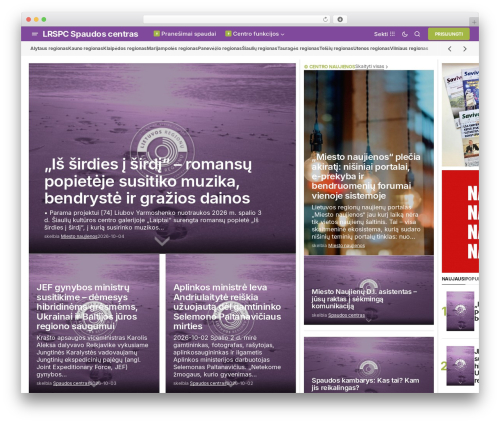Viewport: 500px width, 423px height.
Task: Click Miestų naujienos source under lightbulb article
Action: tap(346, 245)
